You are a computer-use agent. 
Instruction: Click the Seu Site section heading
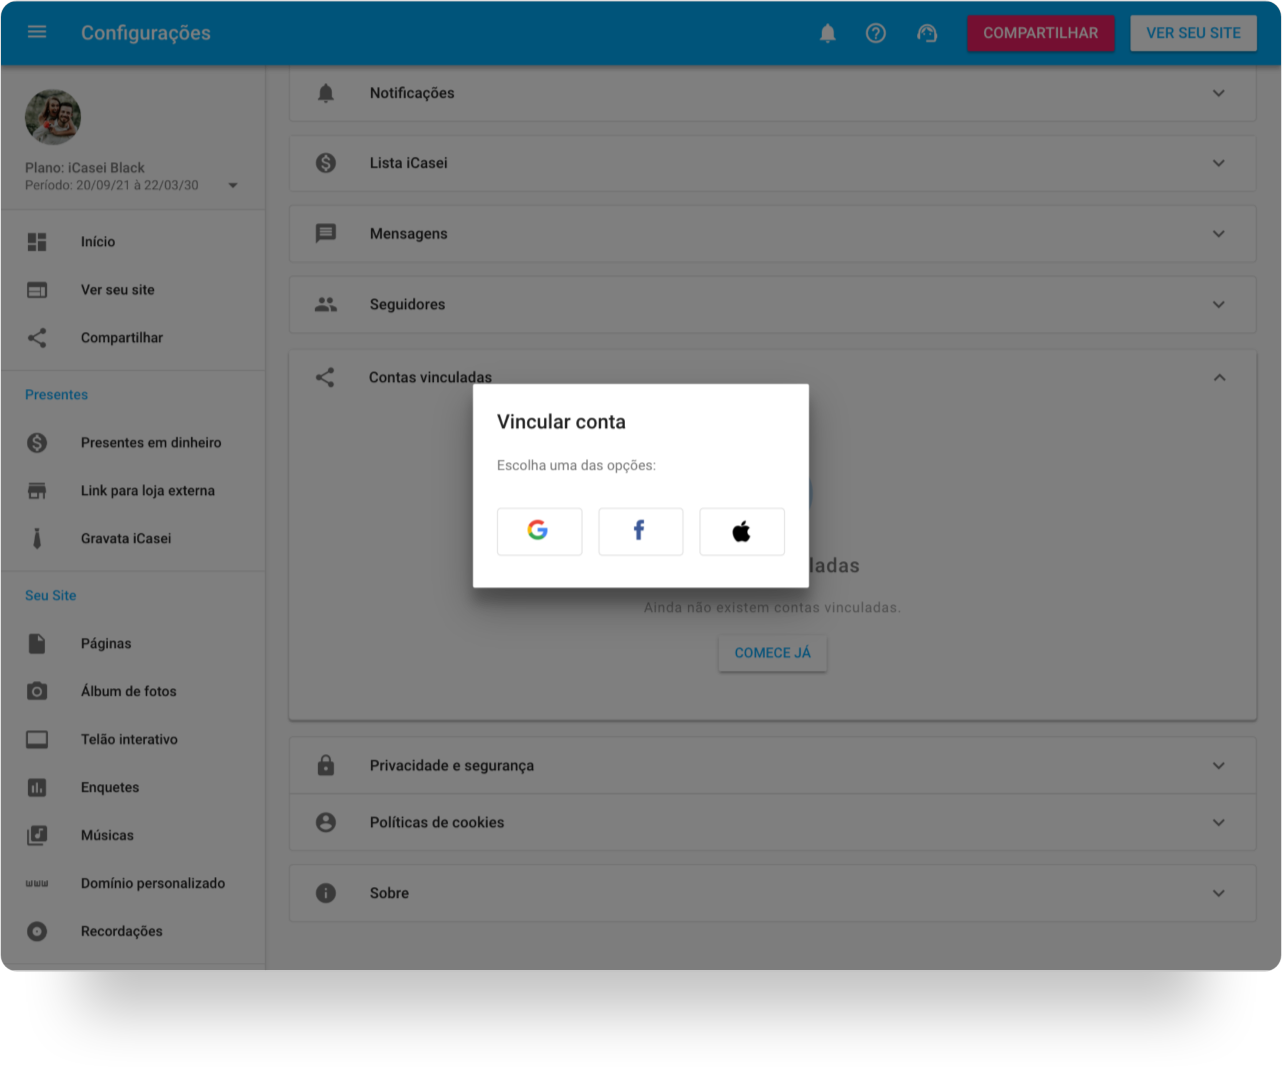click(x=51, y=596)
